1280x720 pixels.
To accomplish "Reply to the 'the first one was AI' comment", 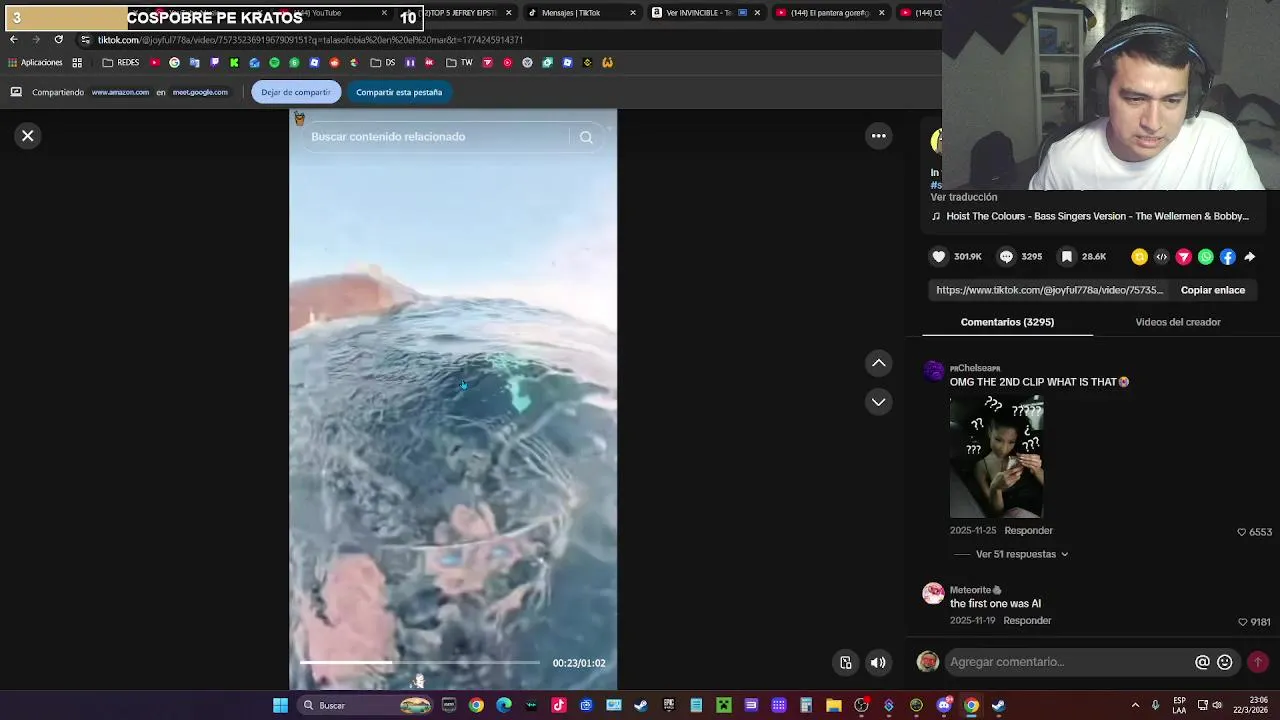I will [x=1027, y=621].
